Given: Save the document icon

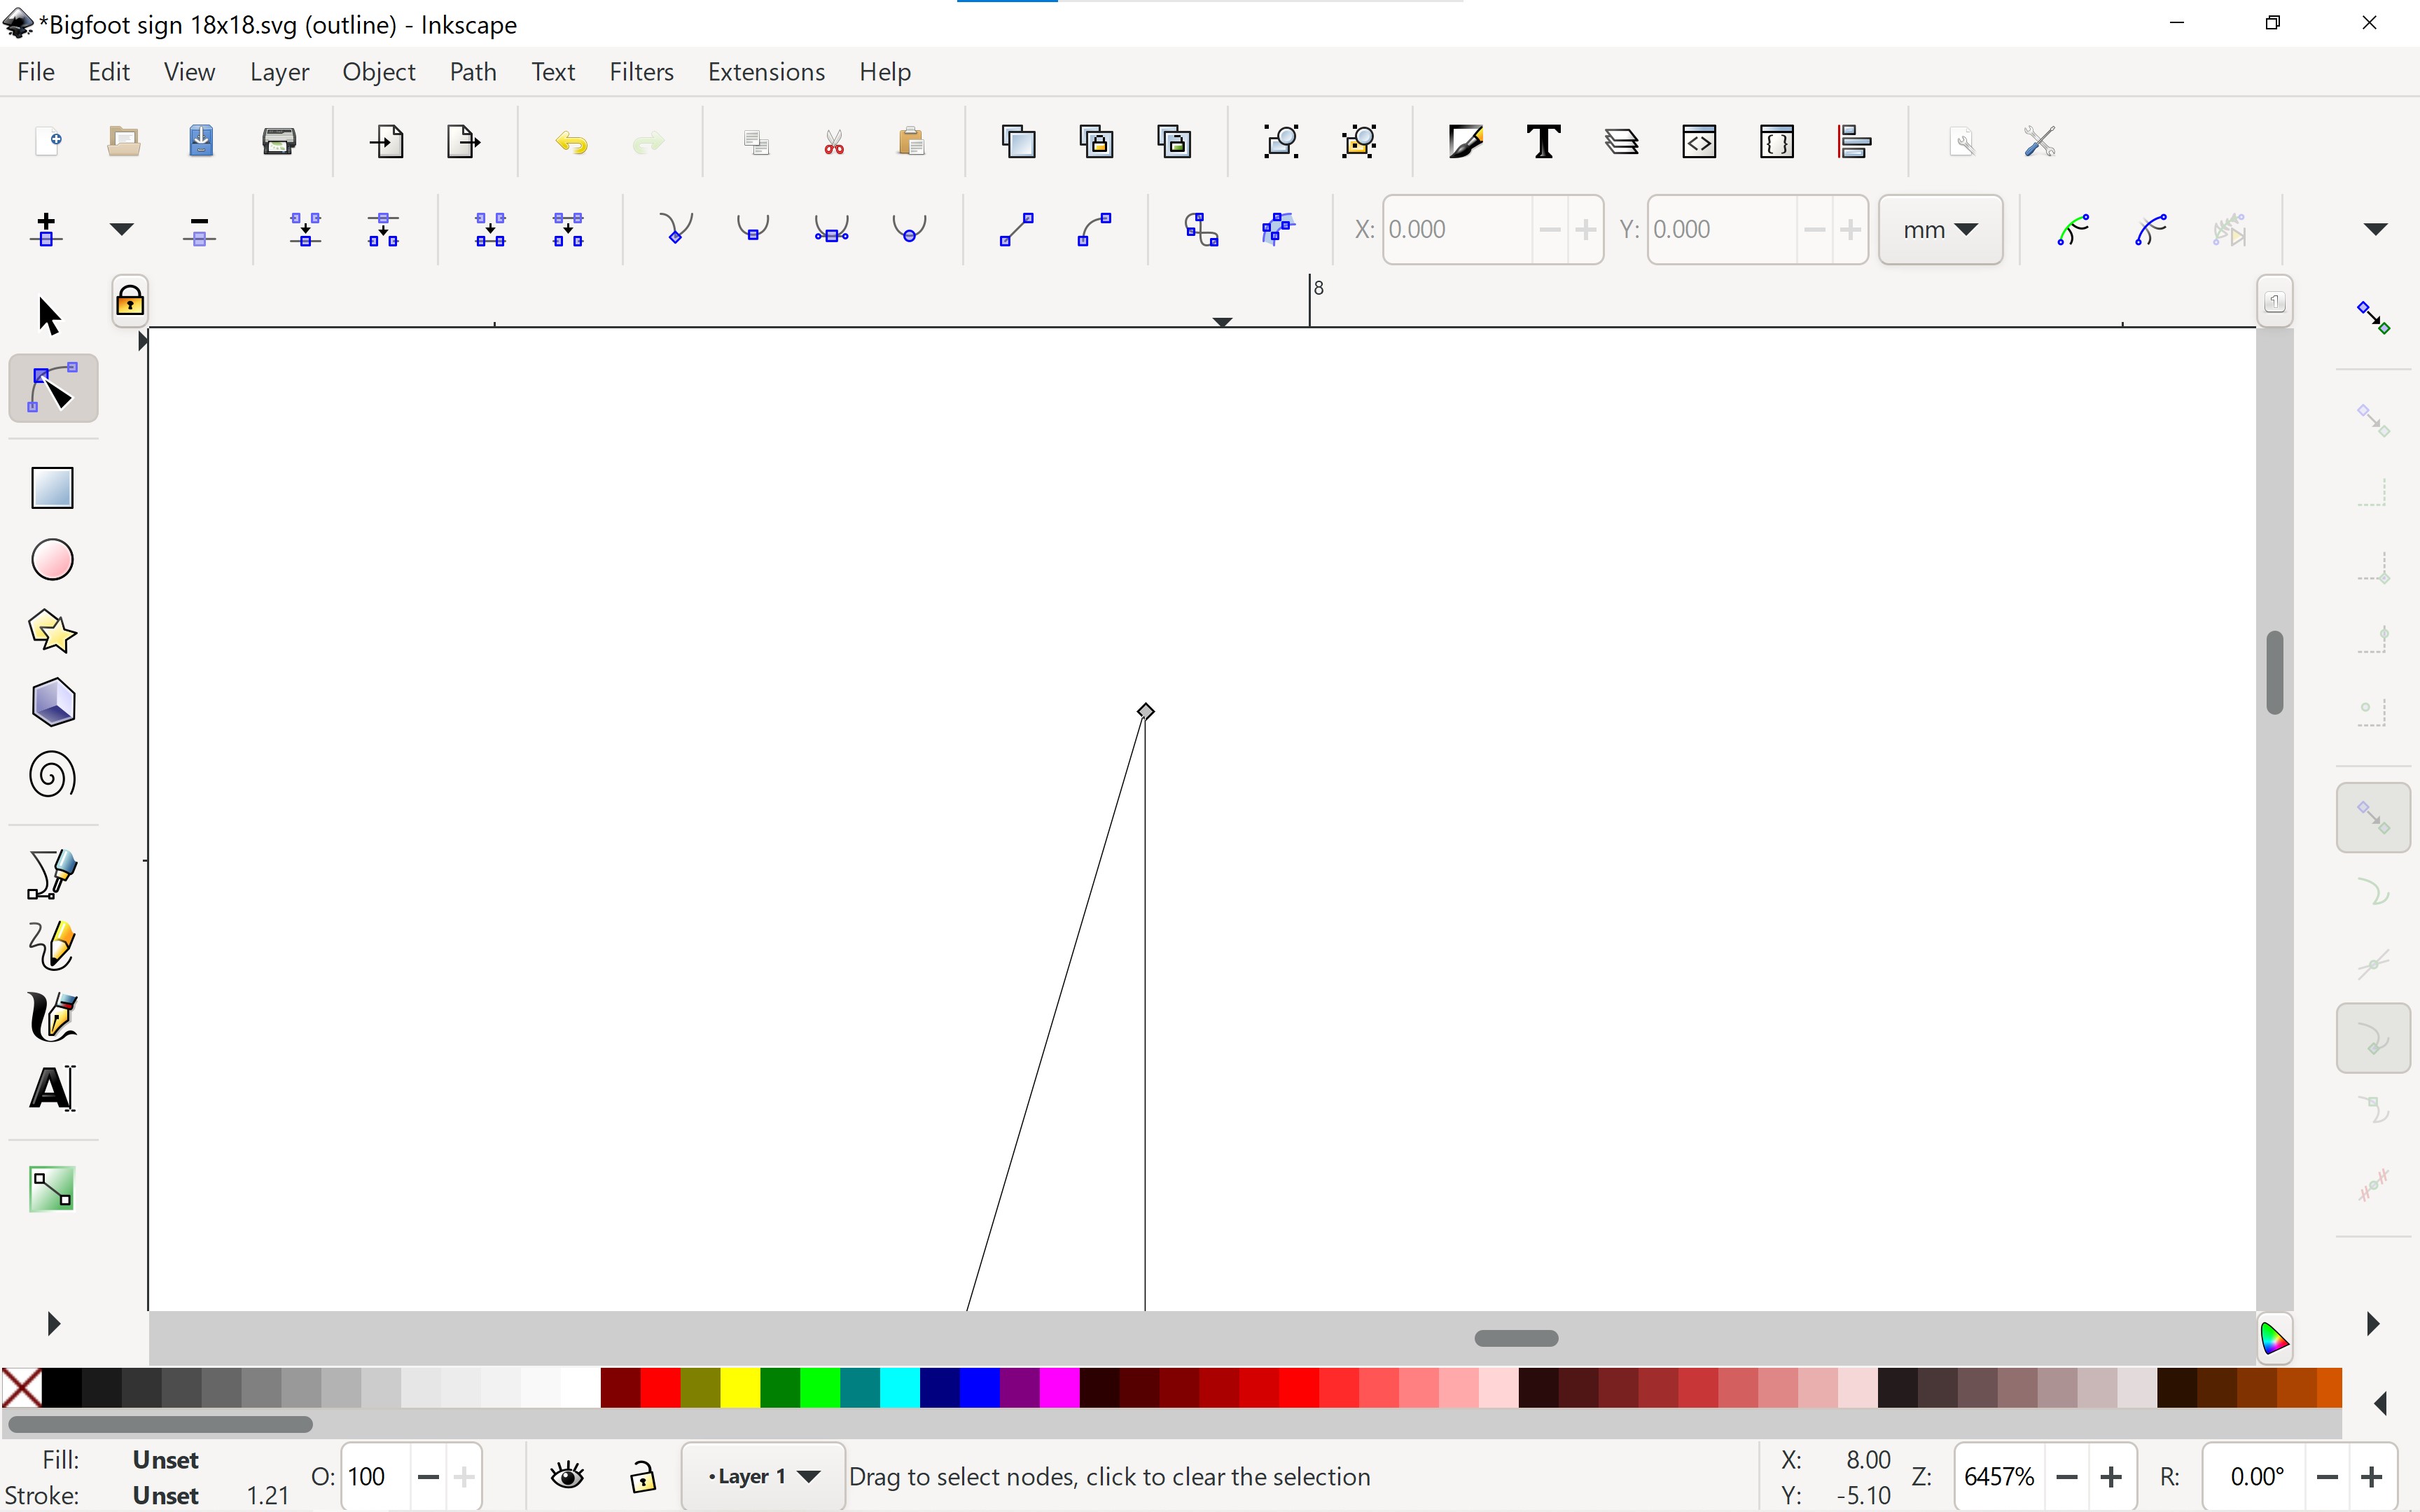Looking at the screenshot, I should (x=201, y=141).
